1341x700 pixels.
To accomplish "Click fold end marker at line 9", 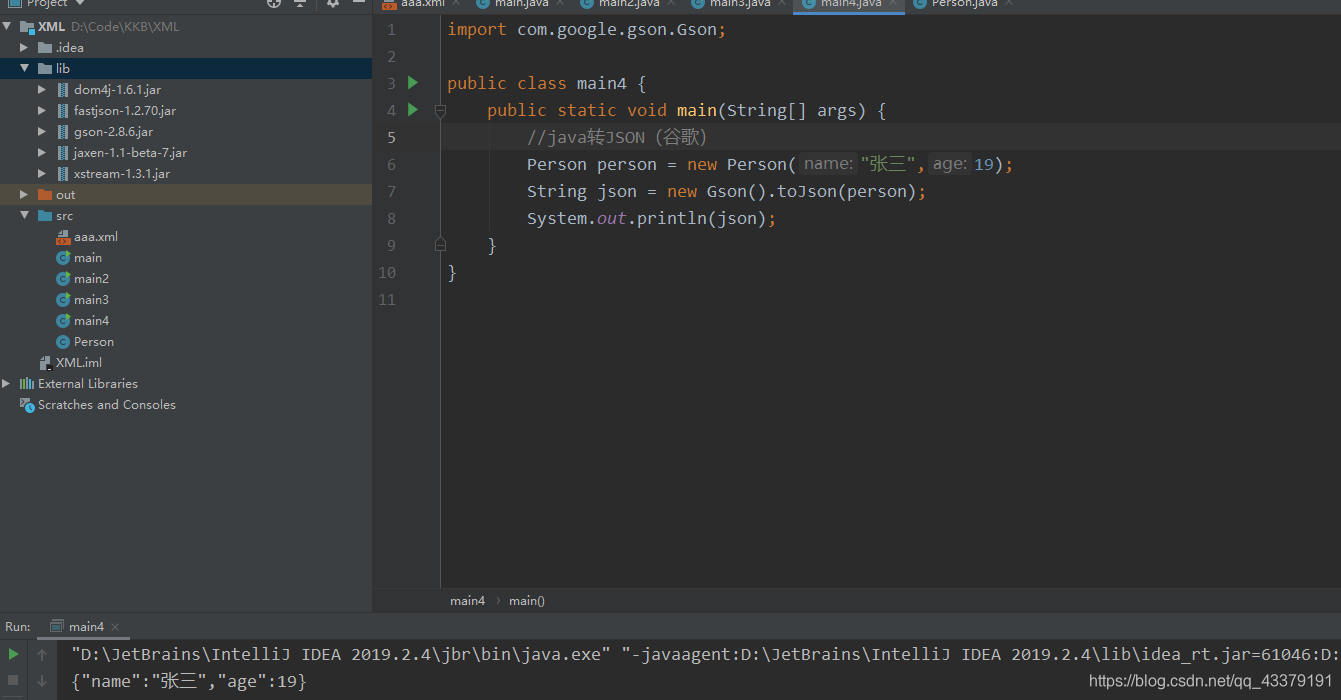I will pyautogui.click(x=440, y=244).
